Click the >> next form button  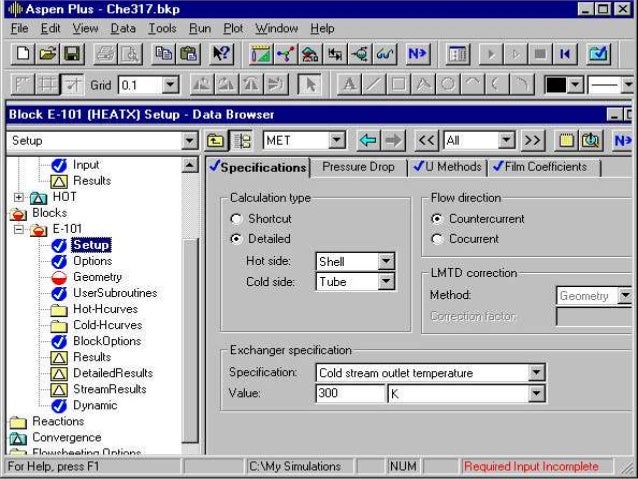click(x=532, y=141)
